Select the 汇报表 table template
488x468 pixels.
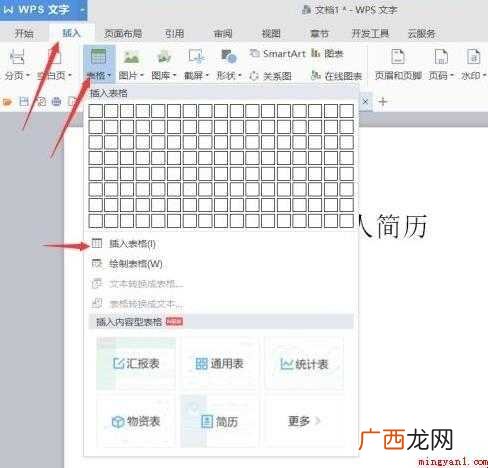point(136,363)
